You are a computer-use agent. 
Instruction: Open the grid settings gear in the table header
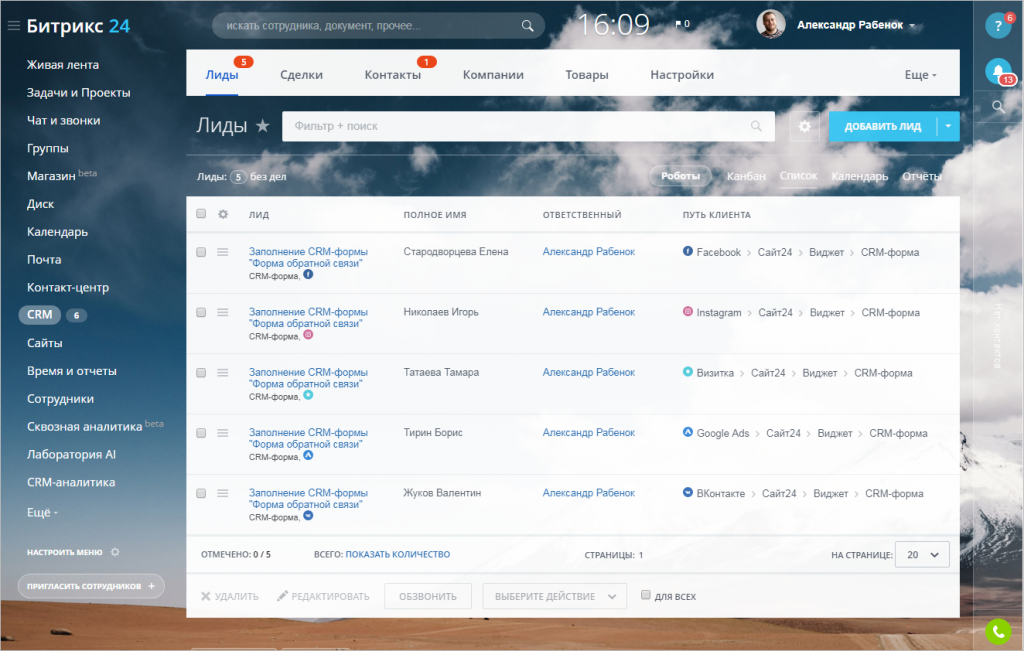(223, 214)
